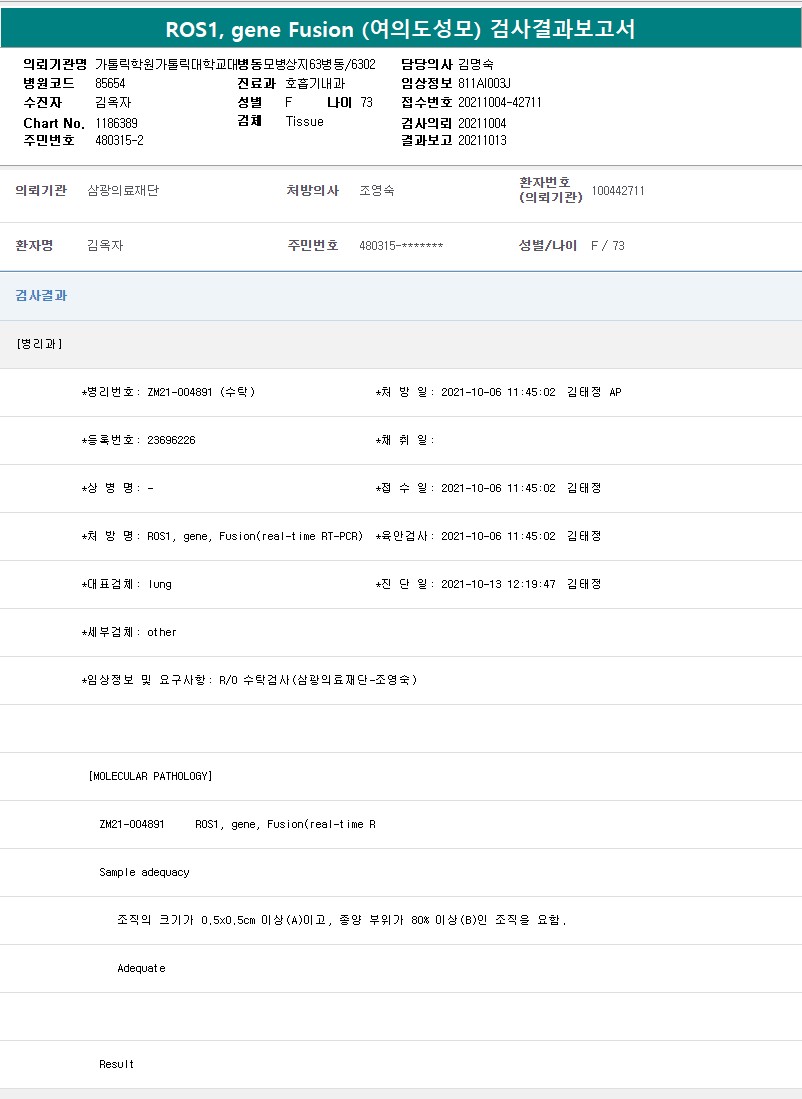Click the 등록번호 23696226 entry
Viewport: 802px width, 1099px height.
[138, 440]
